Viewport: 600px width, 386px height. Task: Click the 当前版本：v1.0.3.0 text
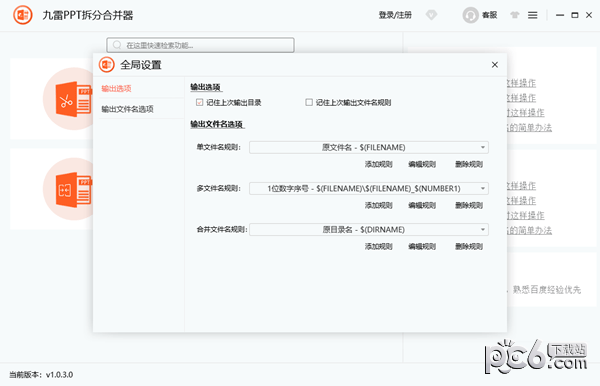point(41,375)
